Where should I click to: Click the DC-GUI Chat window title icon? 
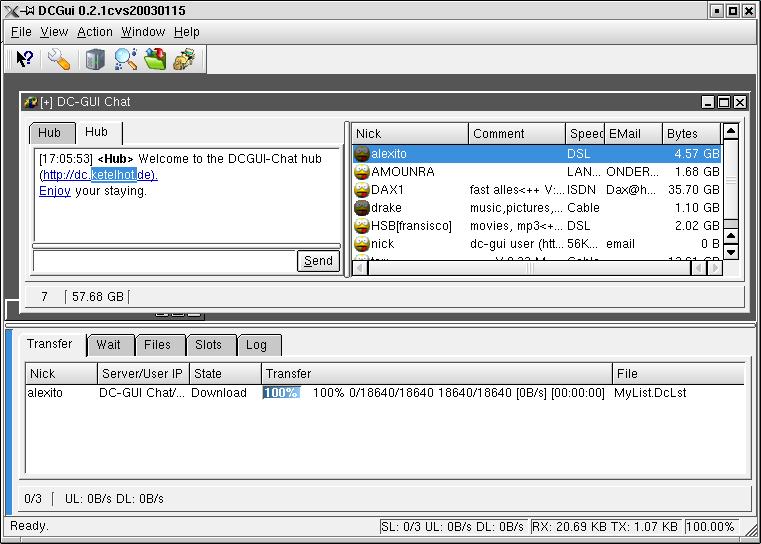pos(31,102)
